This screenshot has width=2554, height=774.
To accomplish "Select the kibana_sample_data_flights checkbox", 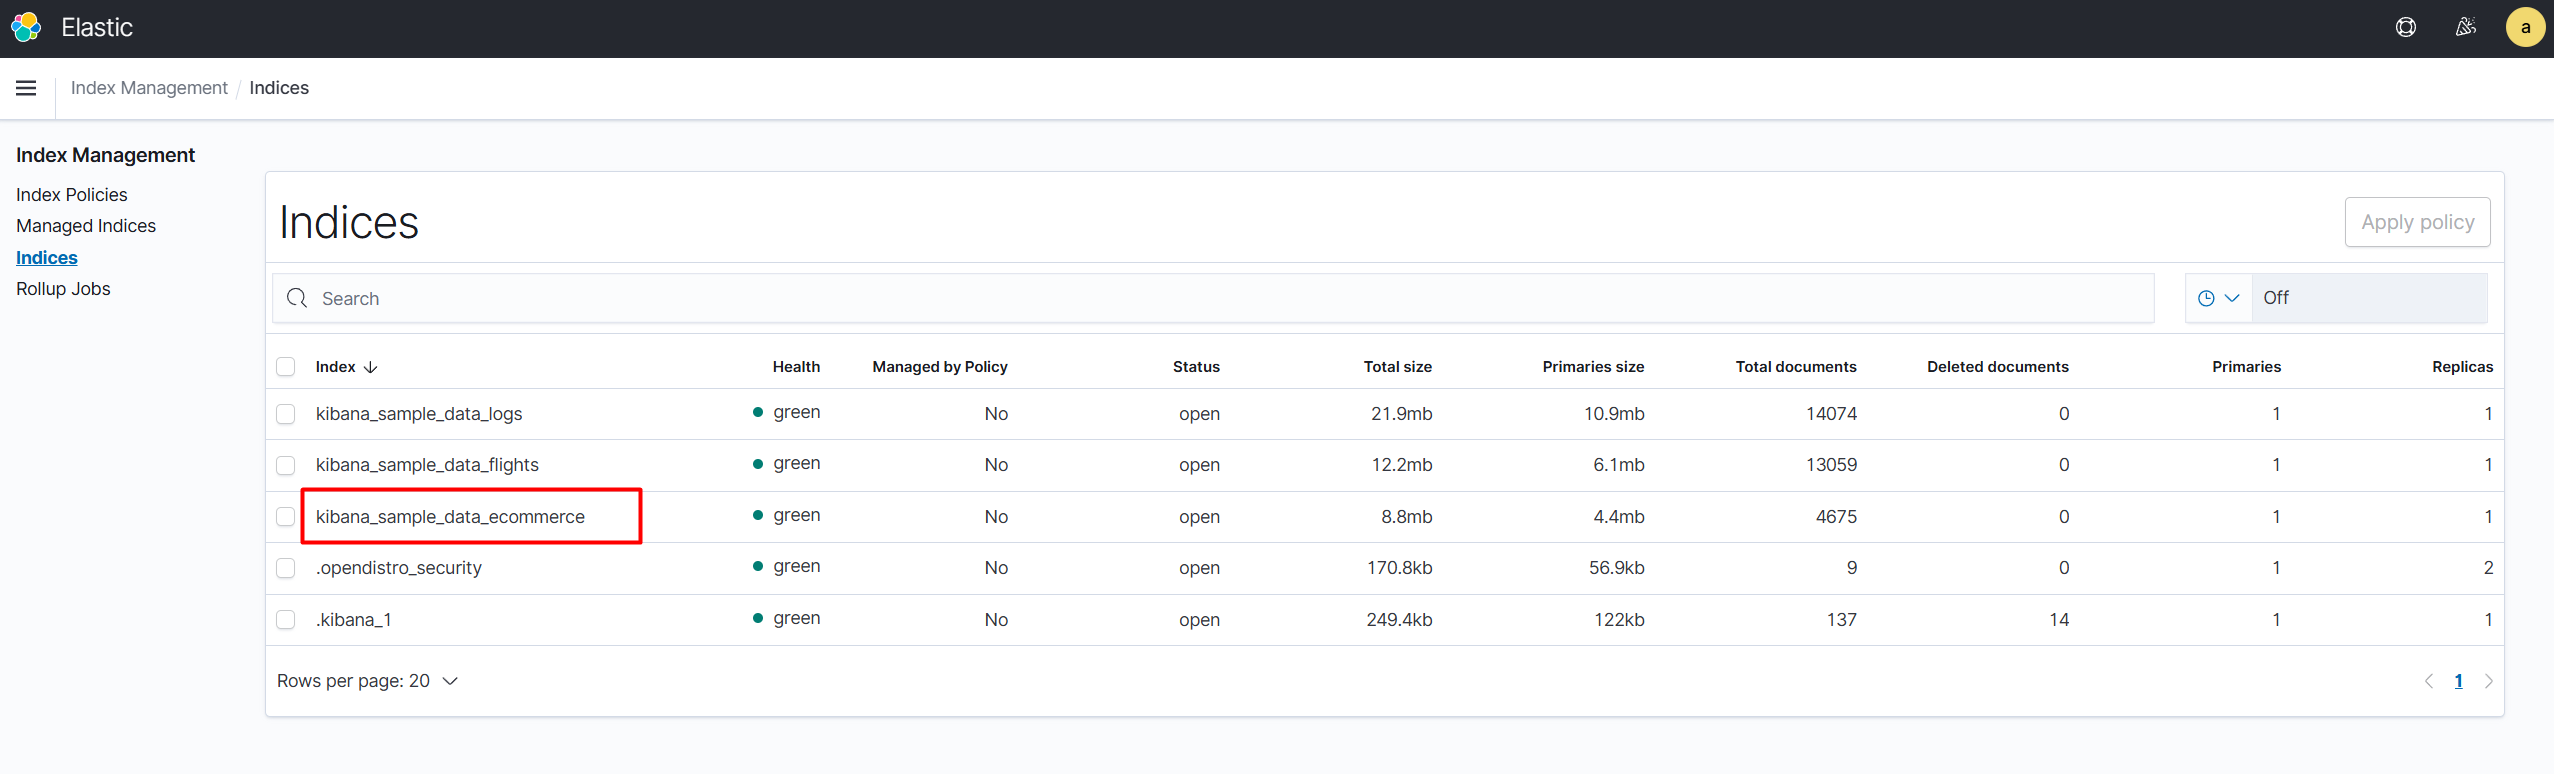I will coord(286,465).
